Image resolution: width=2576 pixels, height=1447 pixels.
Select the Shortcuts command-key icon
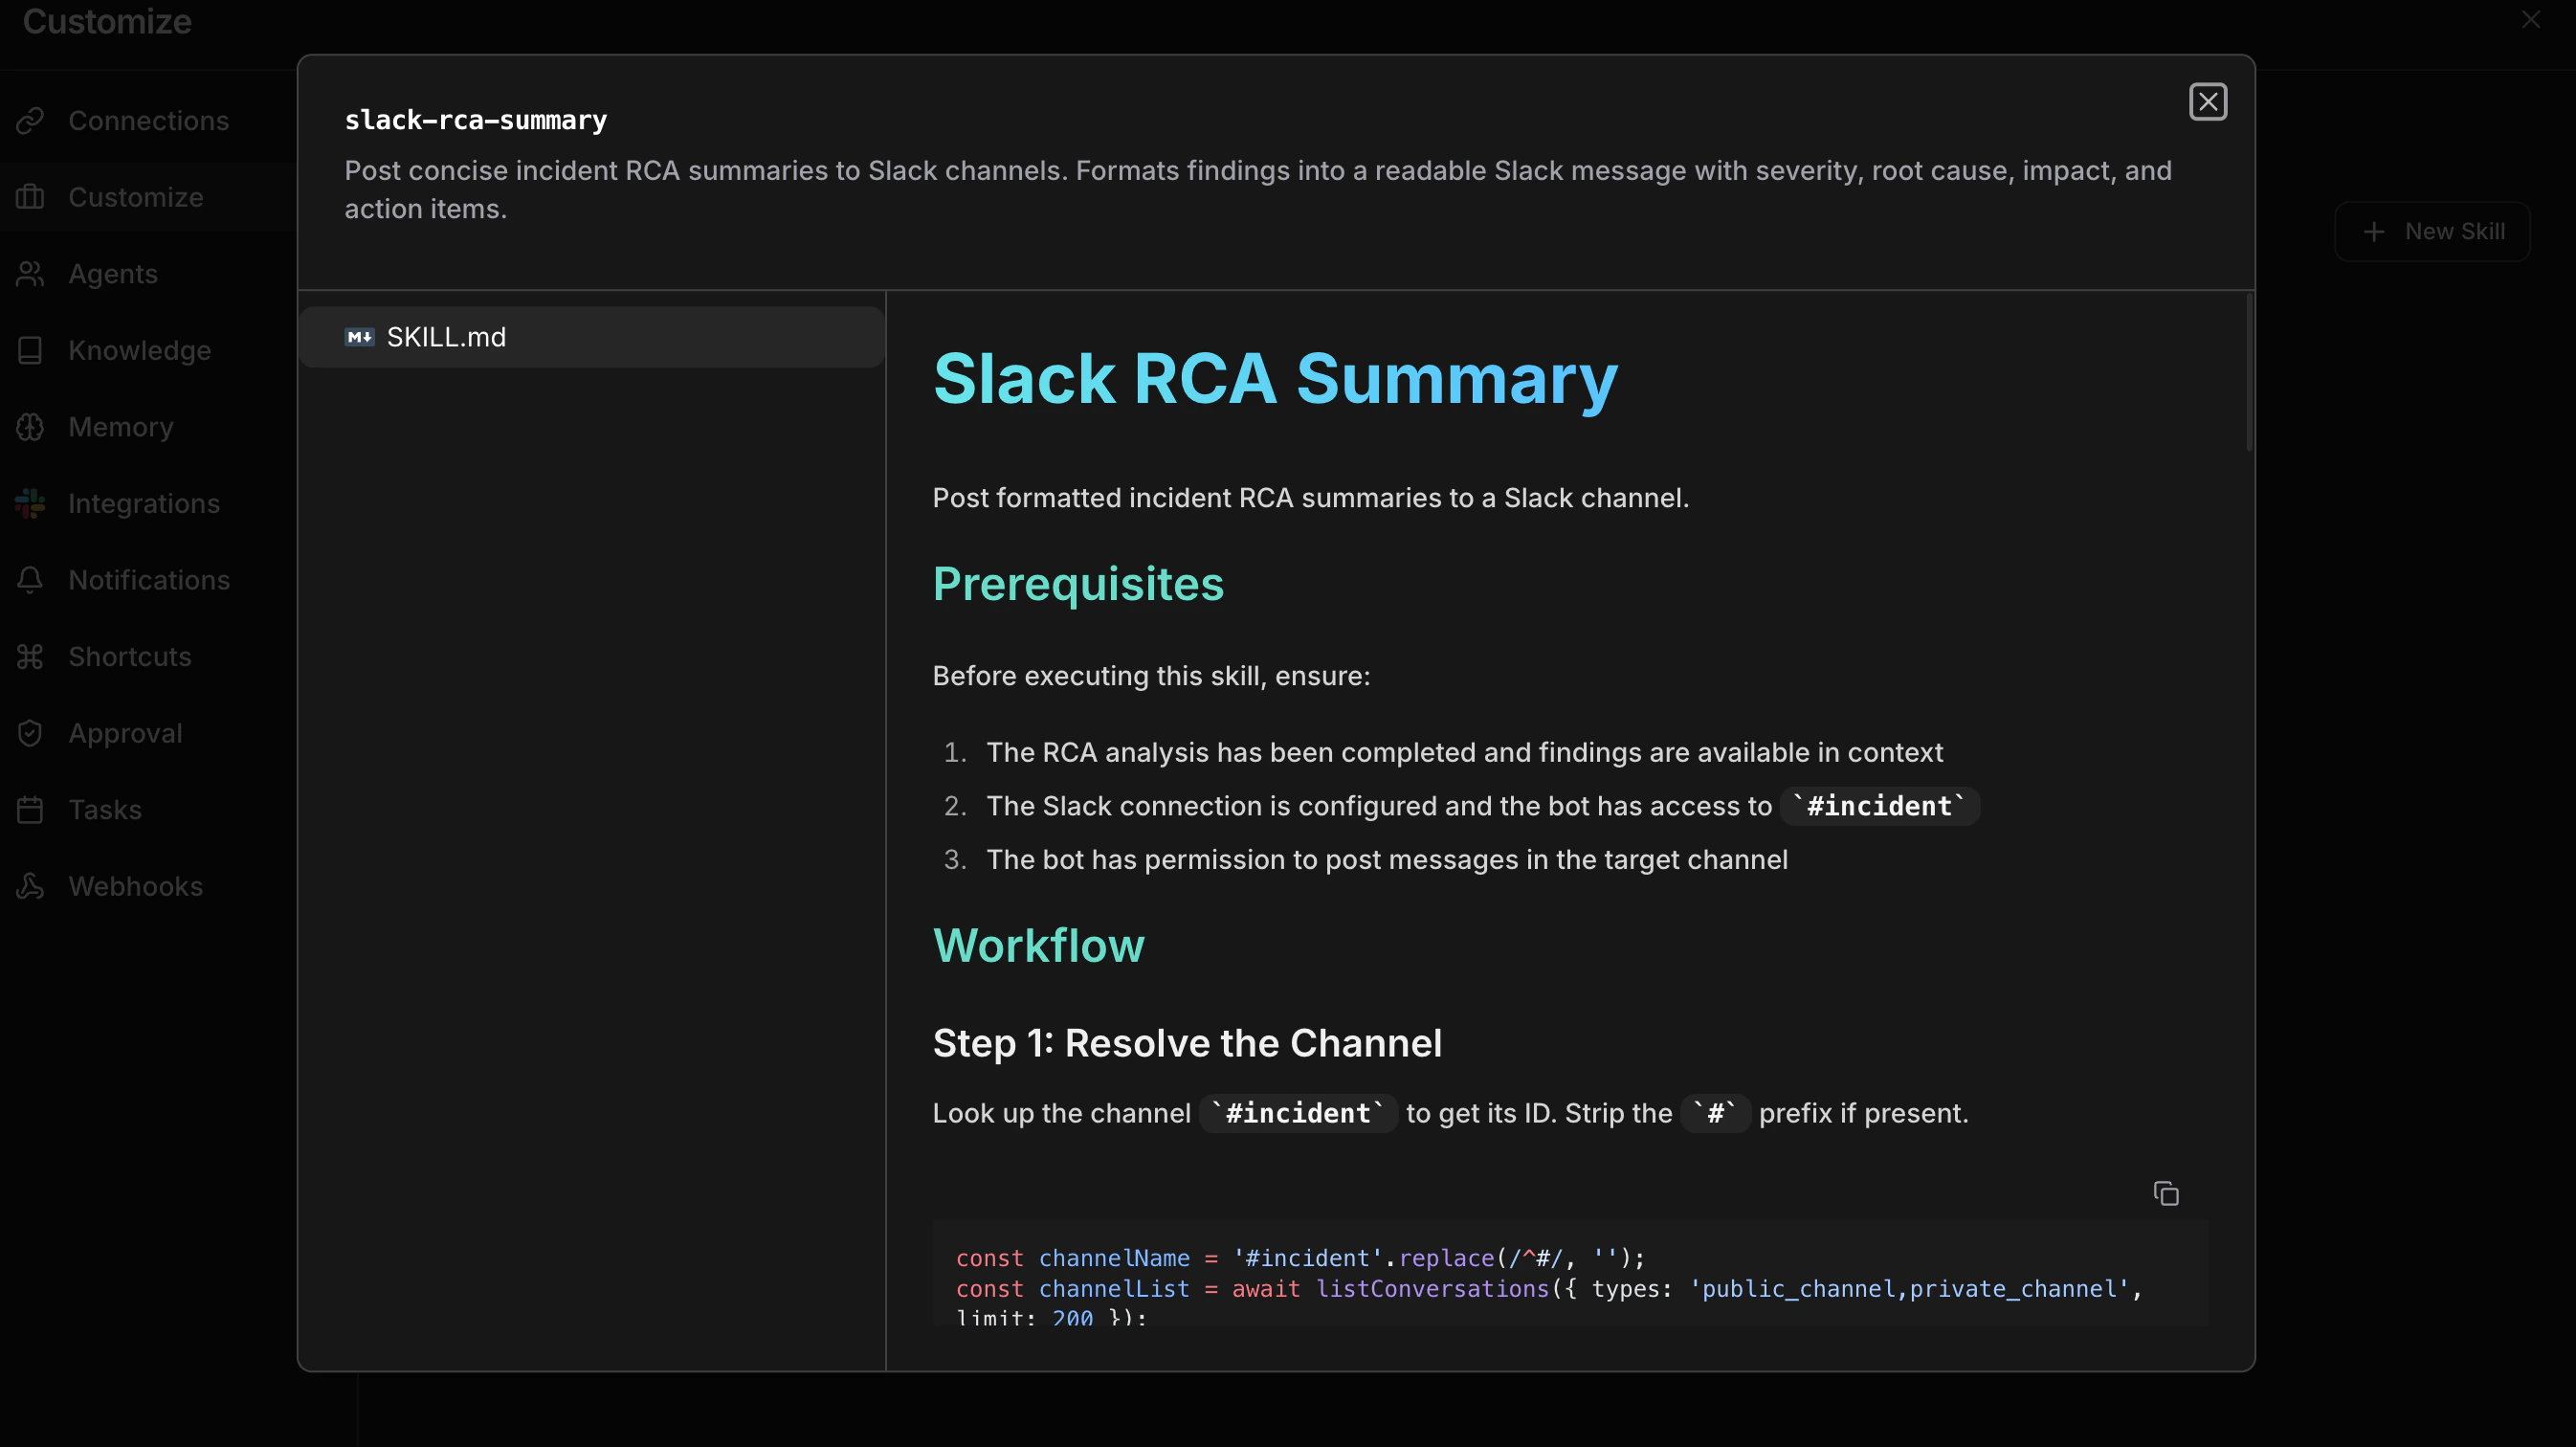click(x=31, y=656)
